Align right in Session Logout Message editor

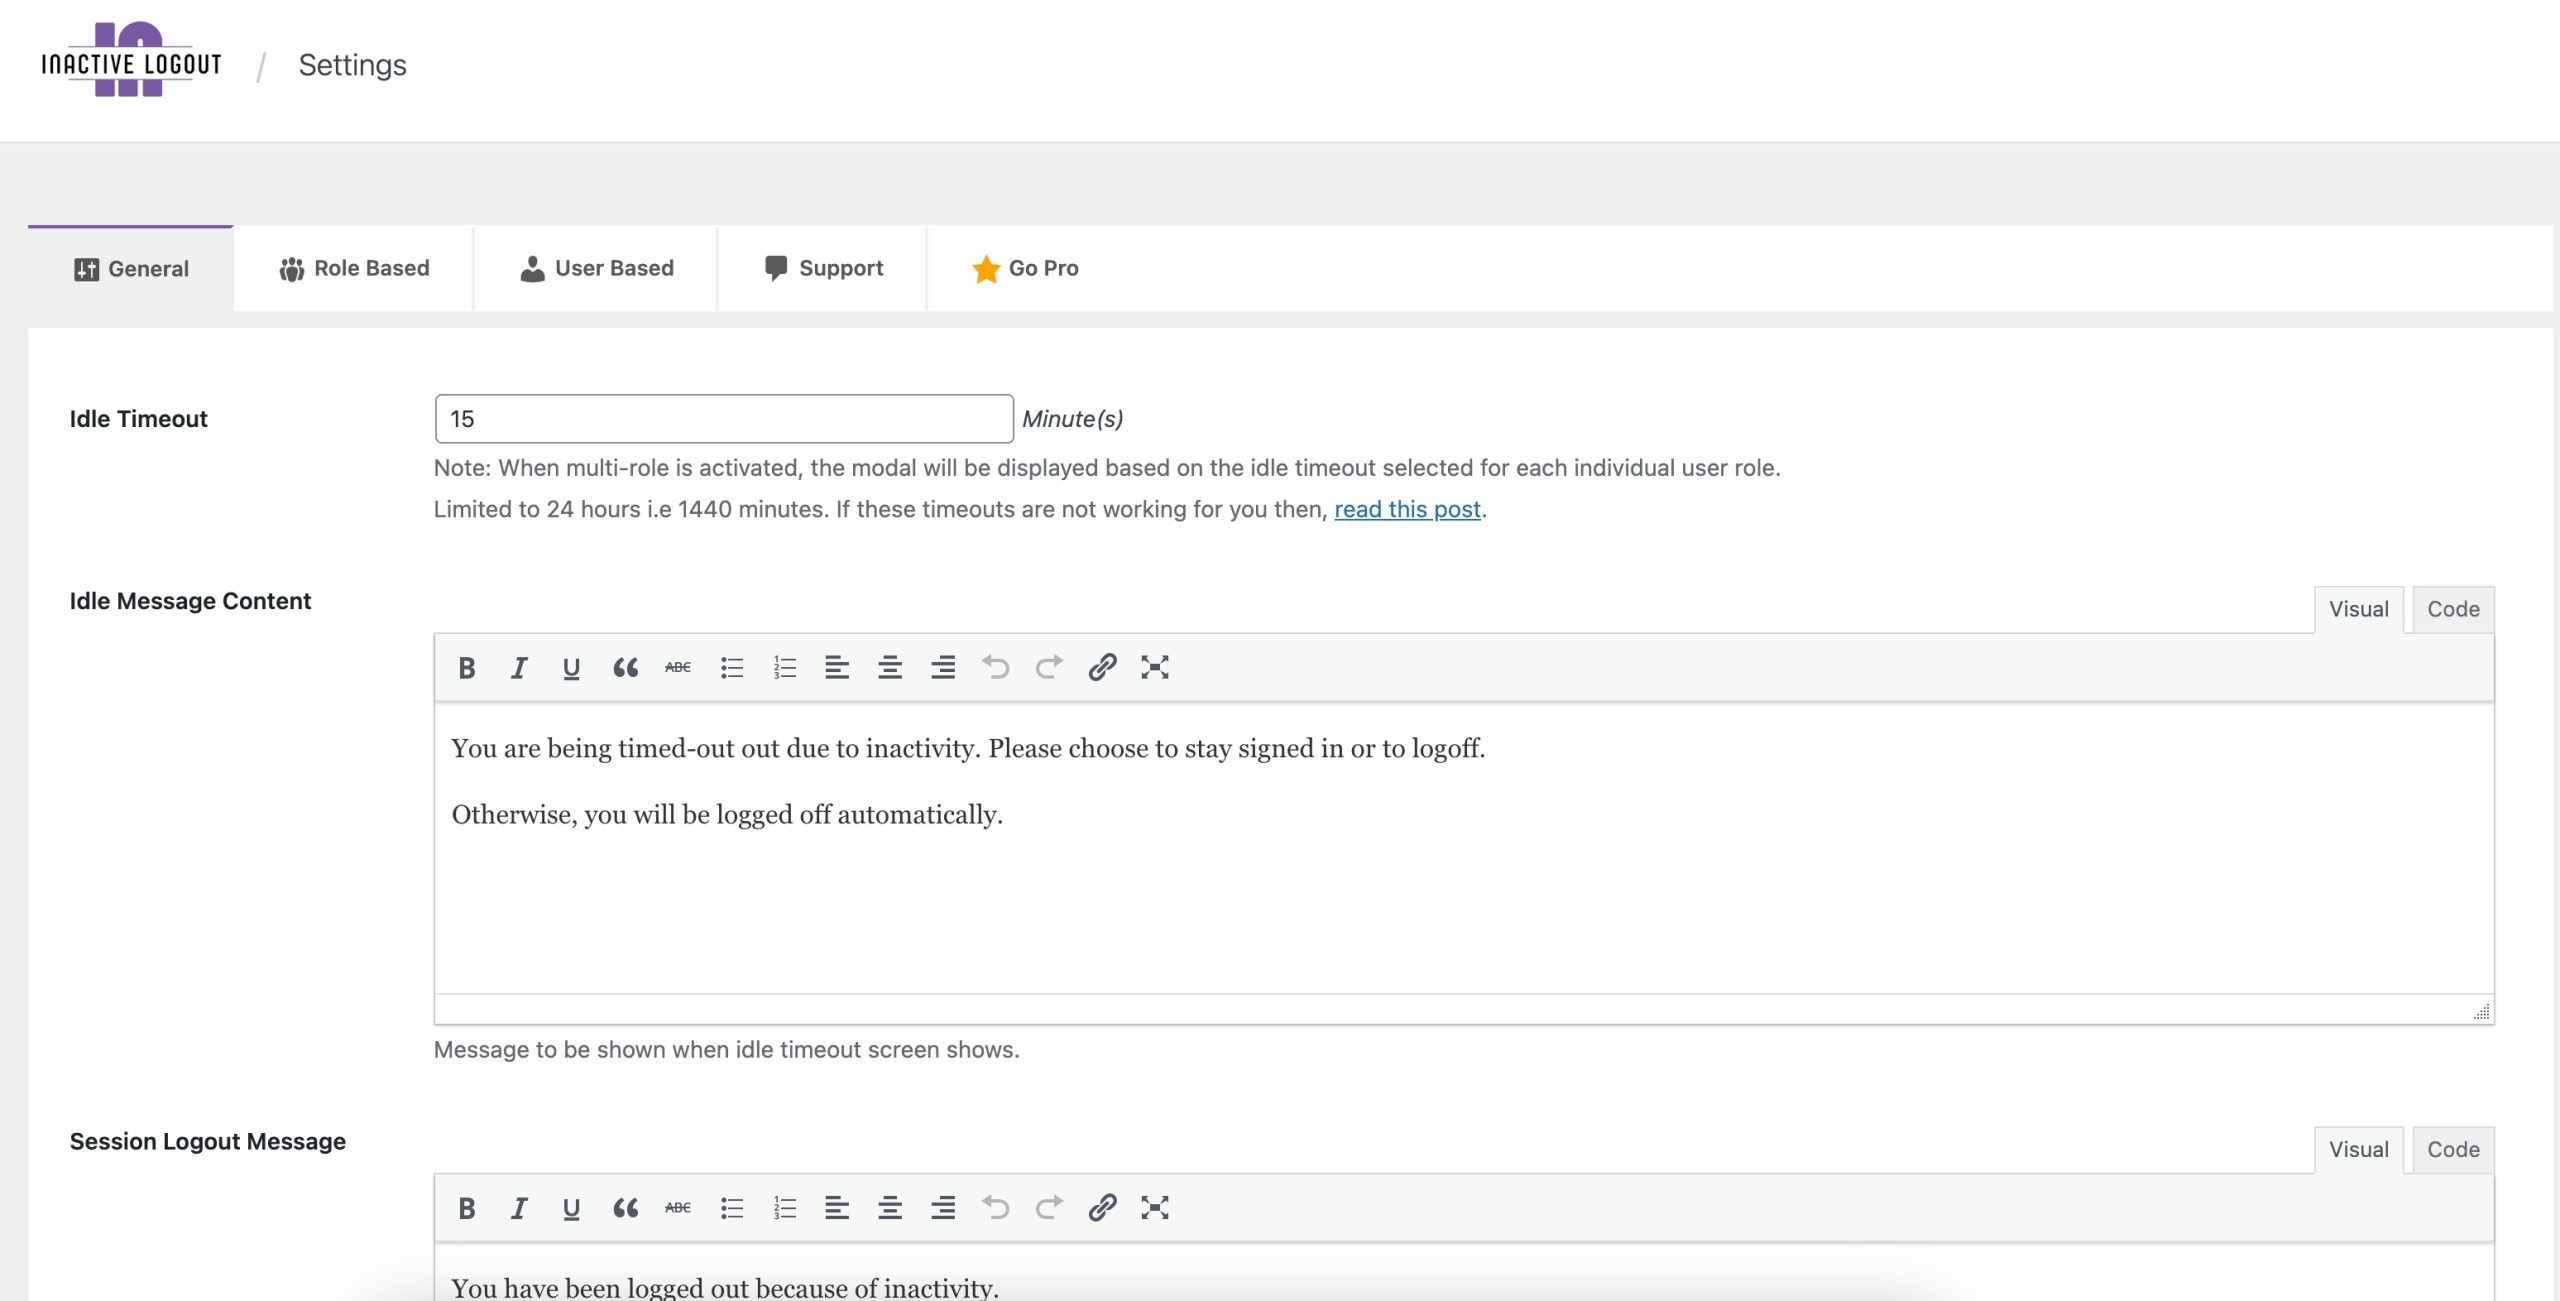click(x=943, y=1208)
